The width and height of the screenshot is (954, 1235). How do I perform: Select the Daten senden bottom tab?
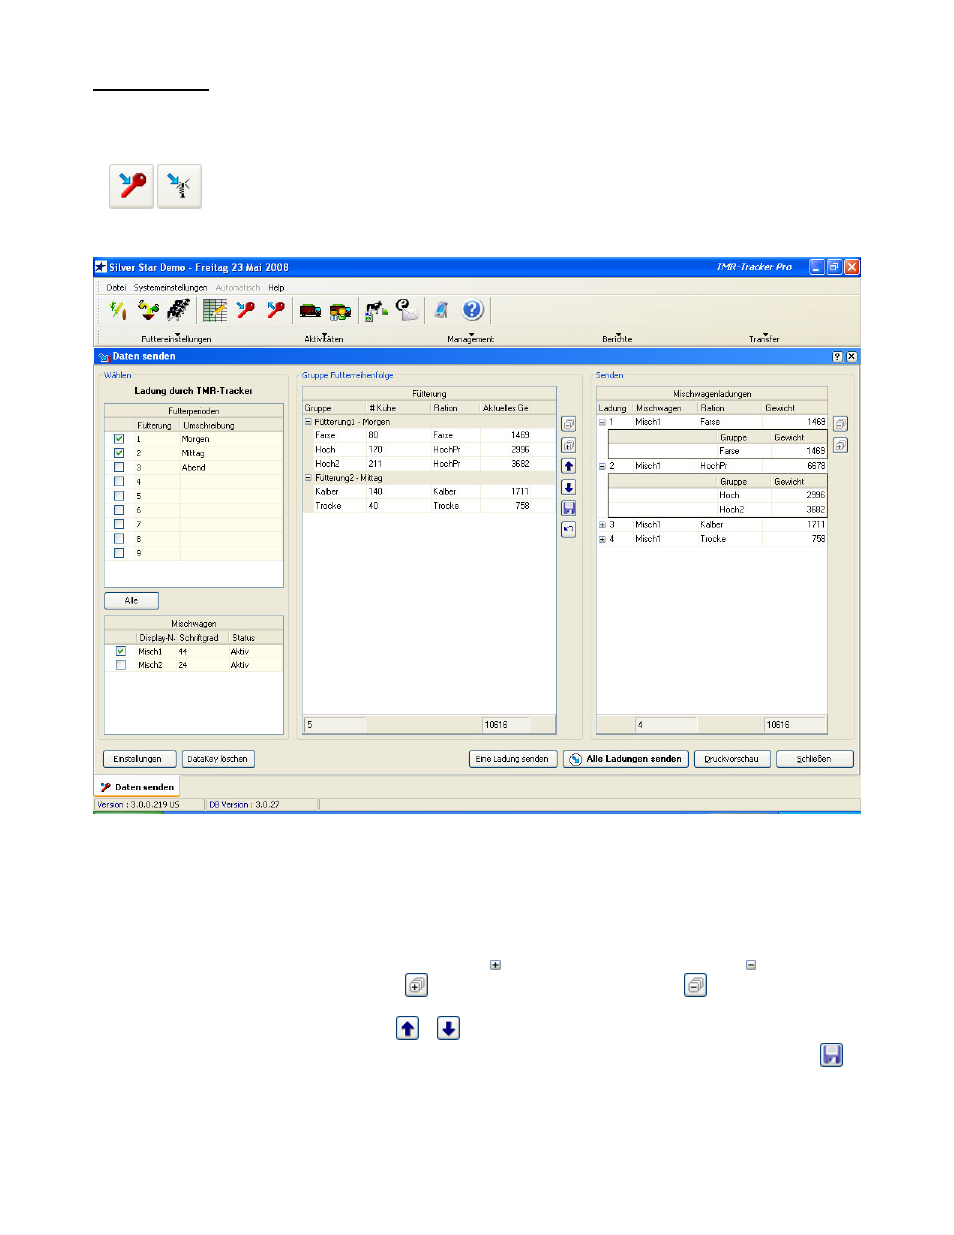click(137, 787)
